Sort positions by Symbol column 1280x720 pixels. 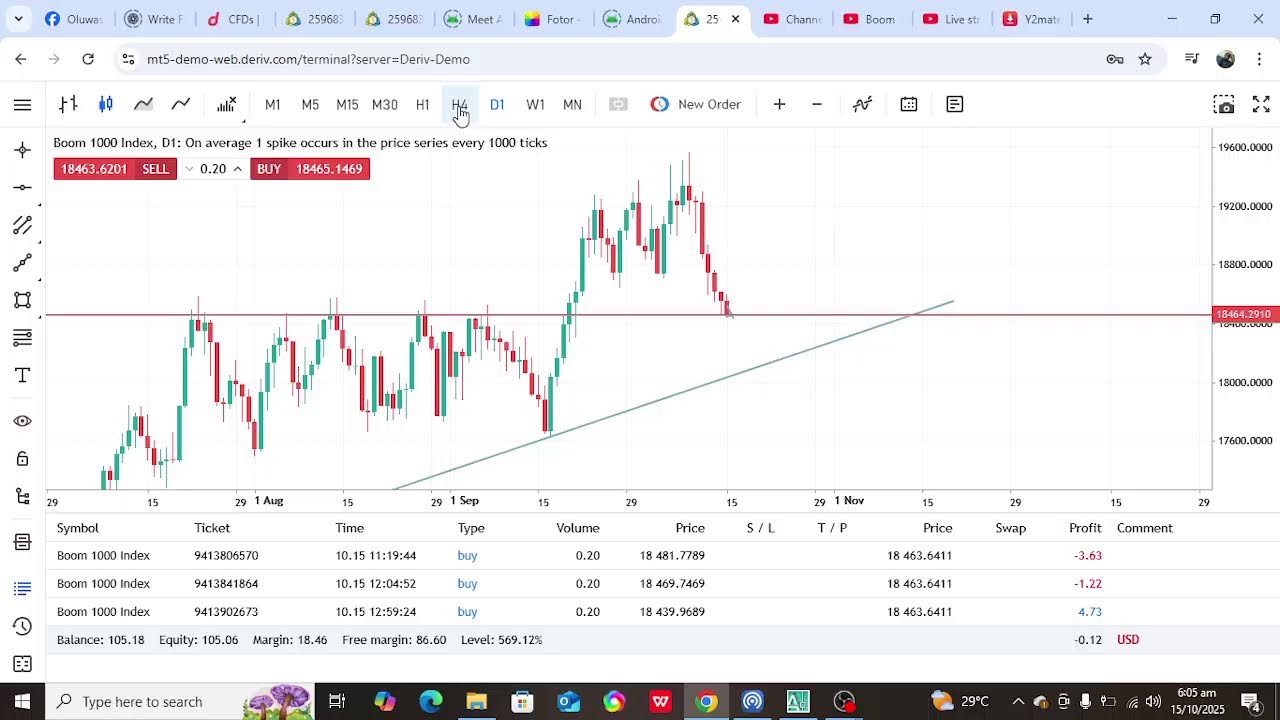click(x=78, y=528)
